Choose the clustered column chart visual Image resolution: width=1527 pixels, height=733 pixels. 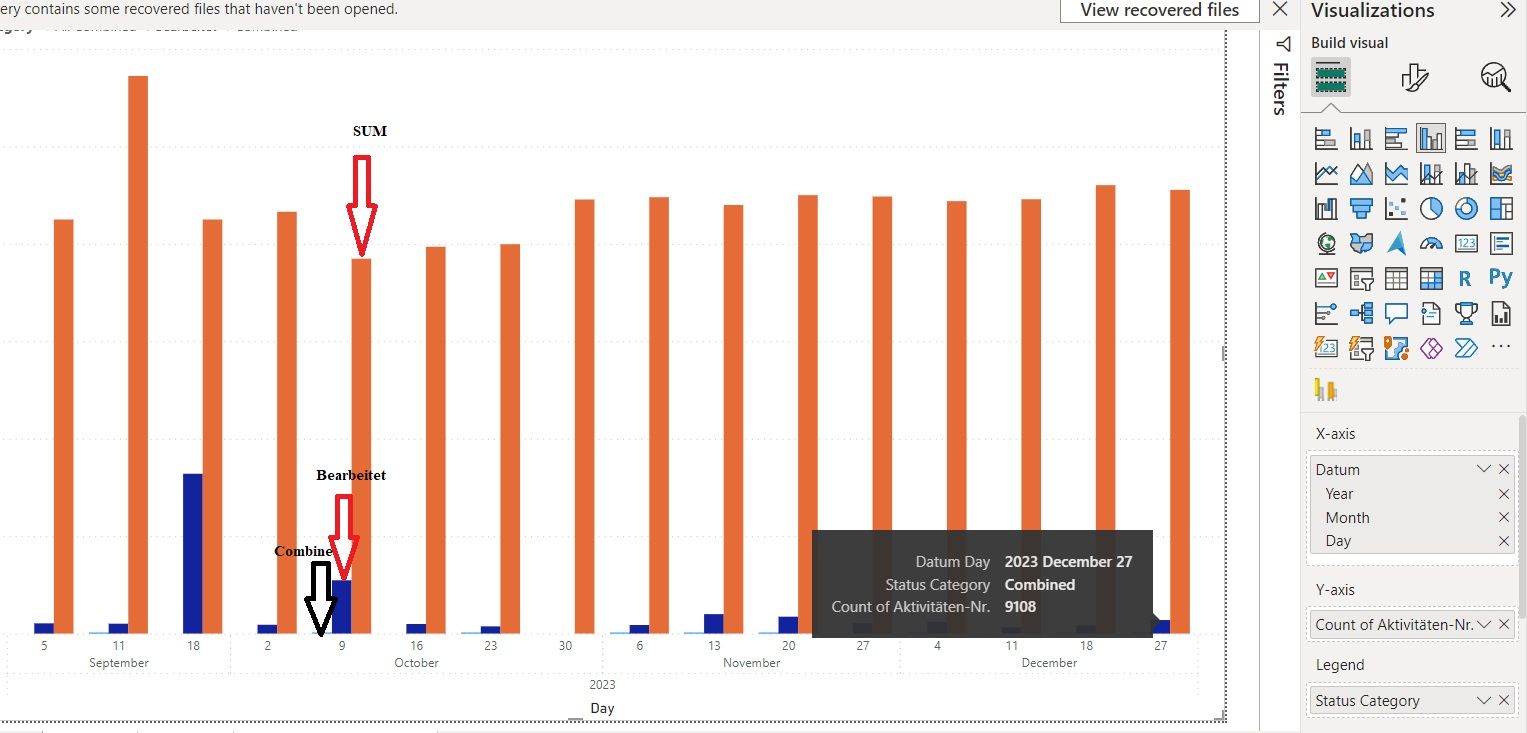click(1431, 138)
